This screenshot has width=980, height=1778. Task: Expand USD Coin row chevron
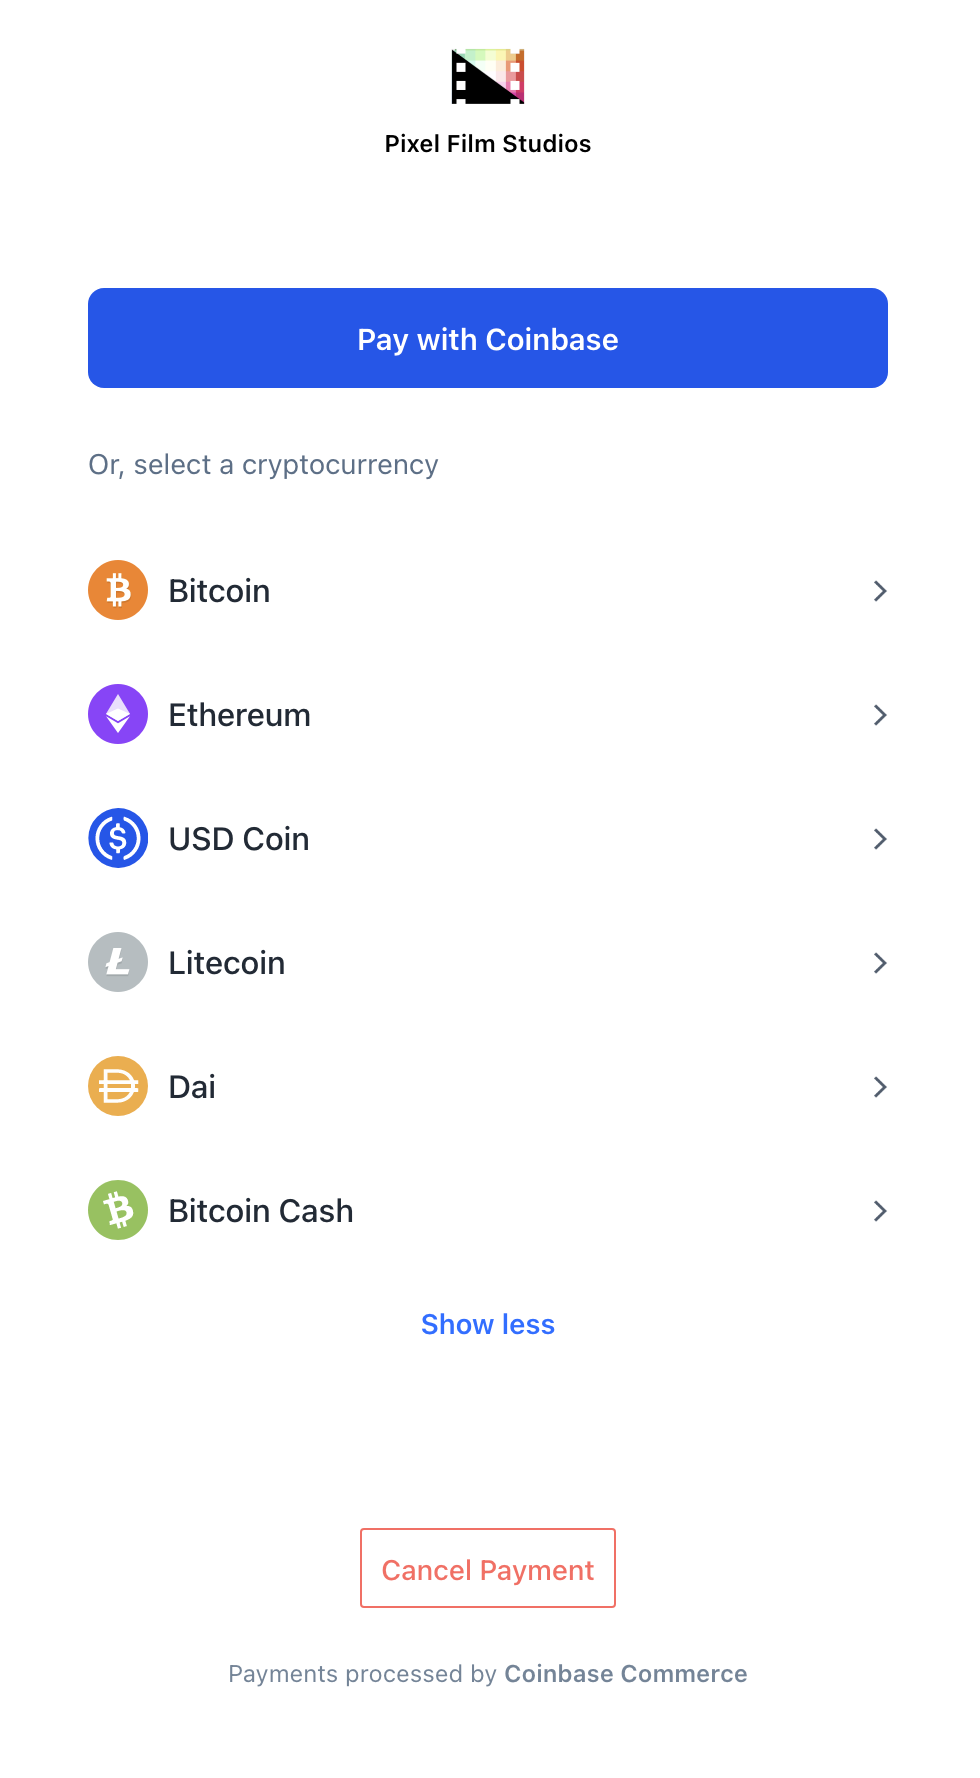pyautogui.click(x=880, y=839)
